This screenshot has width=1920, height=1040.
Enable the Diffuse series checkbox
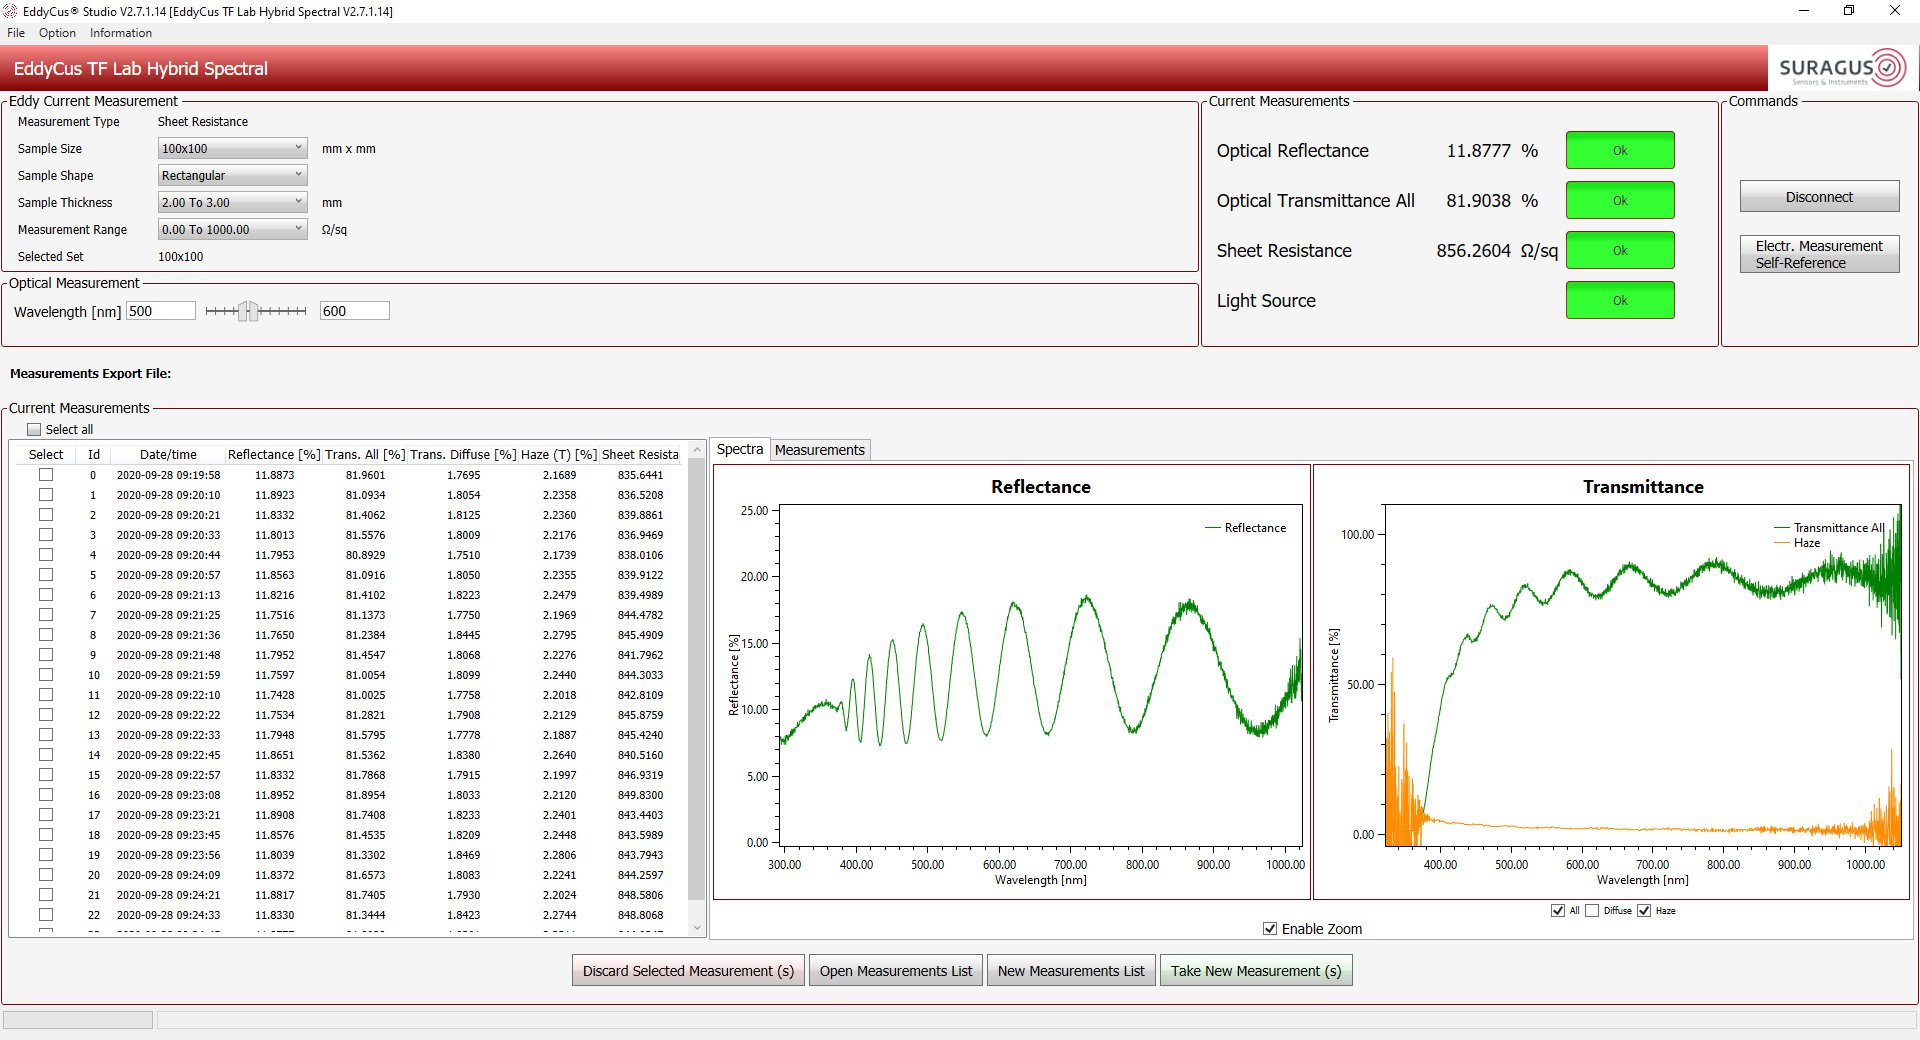pos(1592,910)
